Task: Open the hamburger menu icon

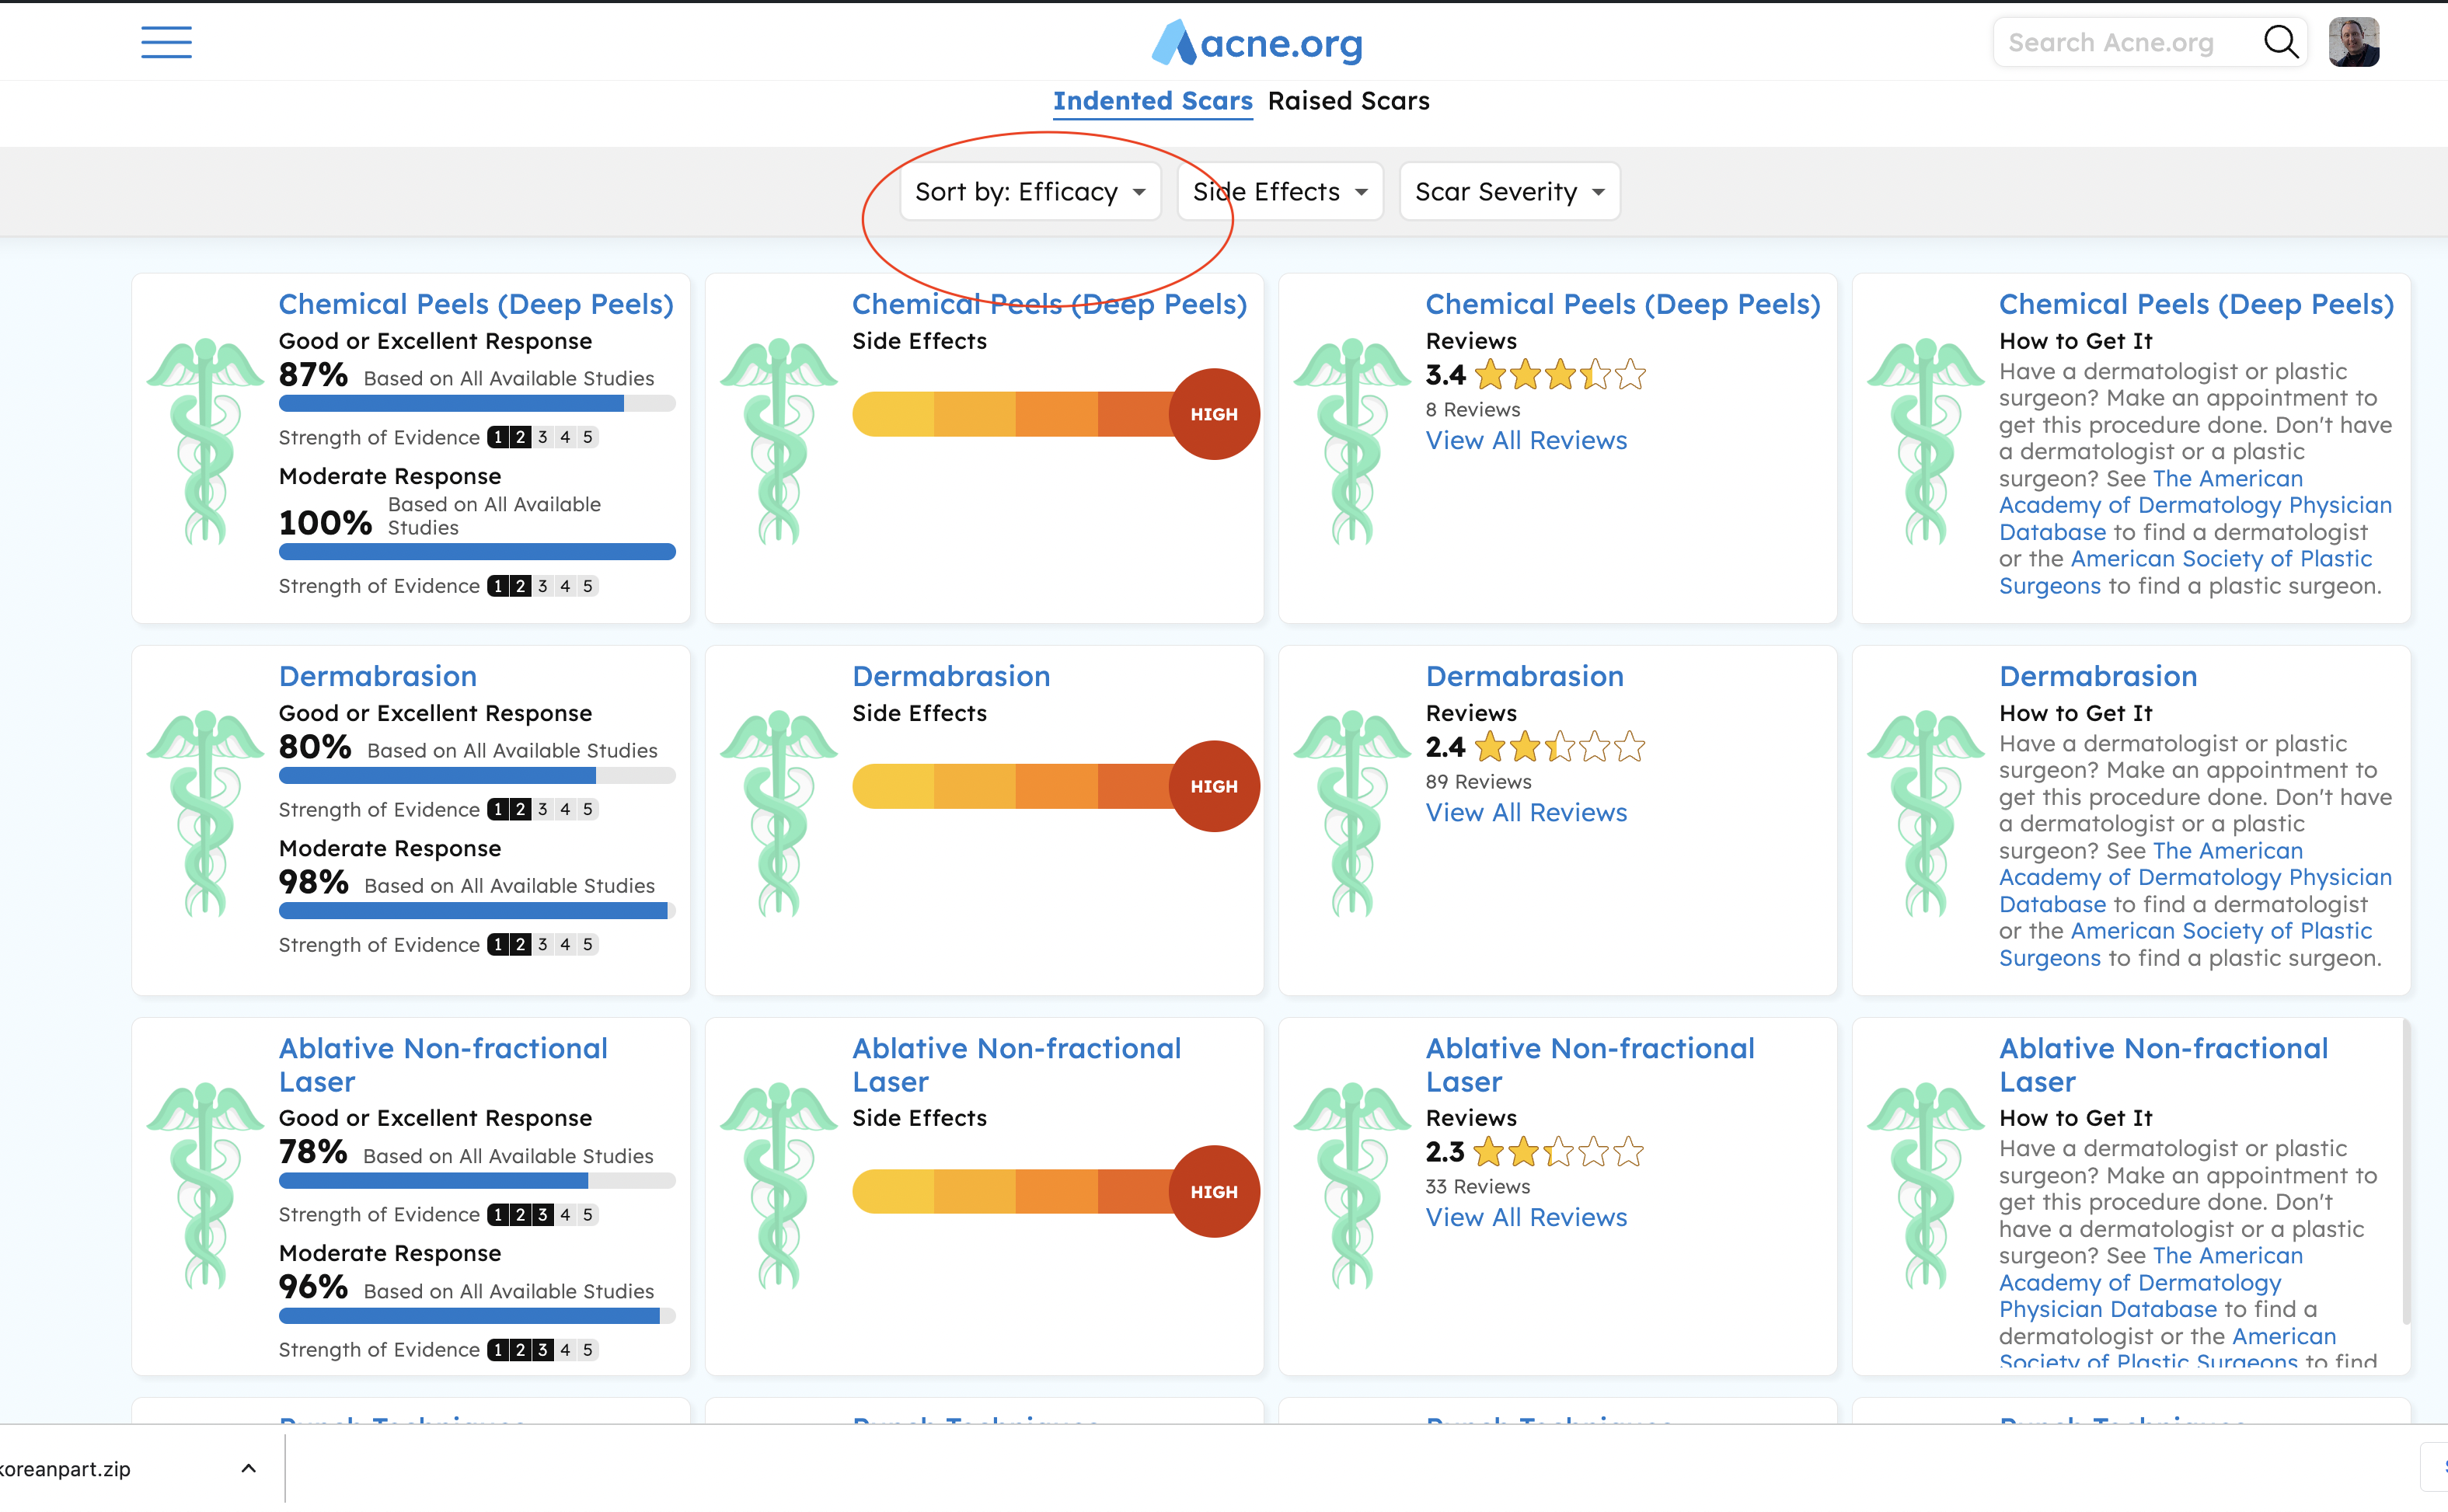Action: (166, 42)
